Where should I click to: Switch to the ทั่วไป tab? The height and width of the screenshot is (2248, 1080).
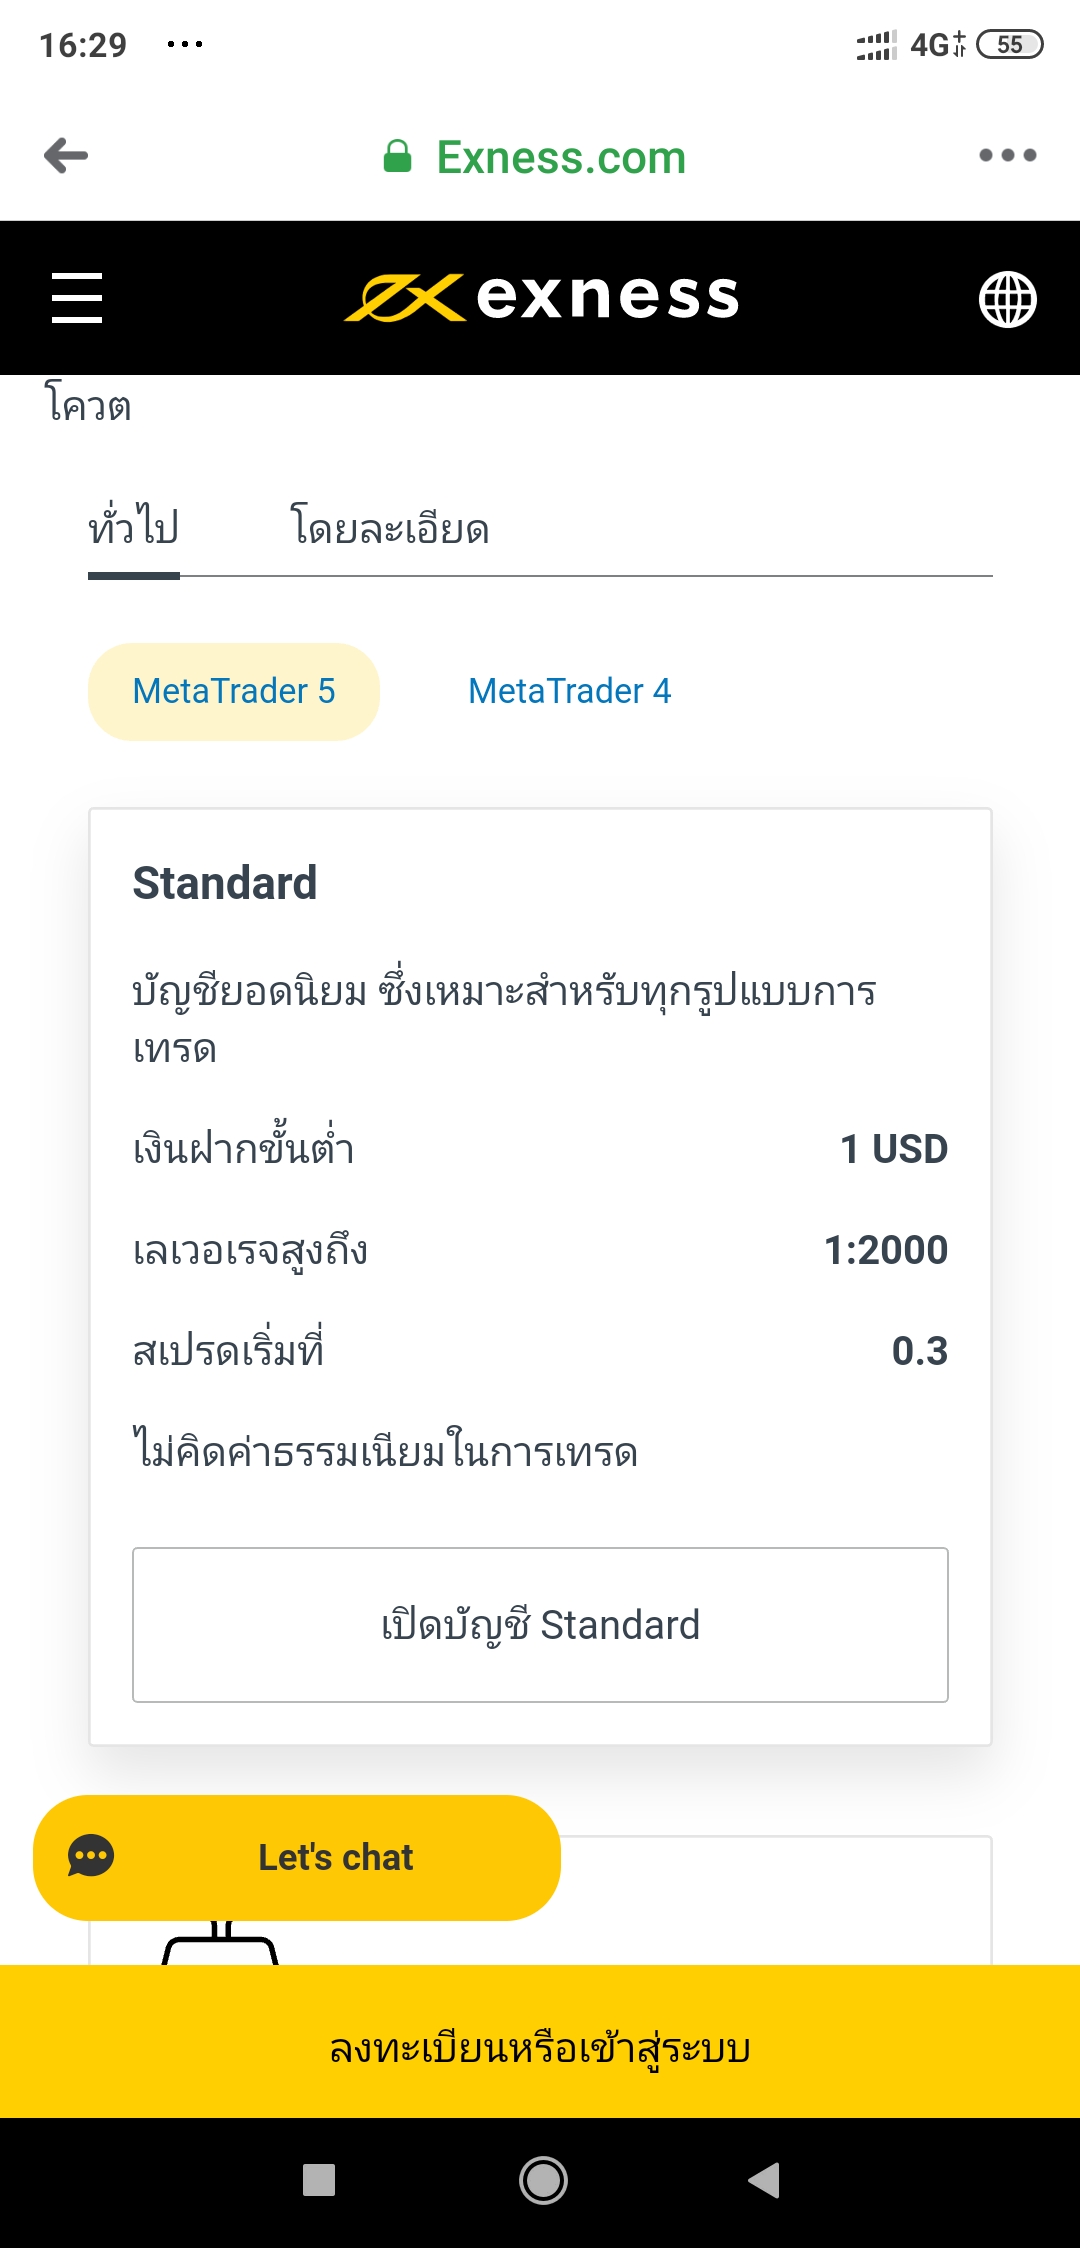(x=134, y=527)
